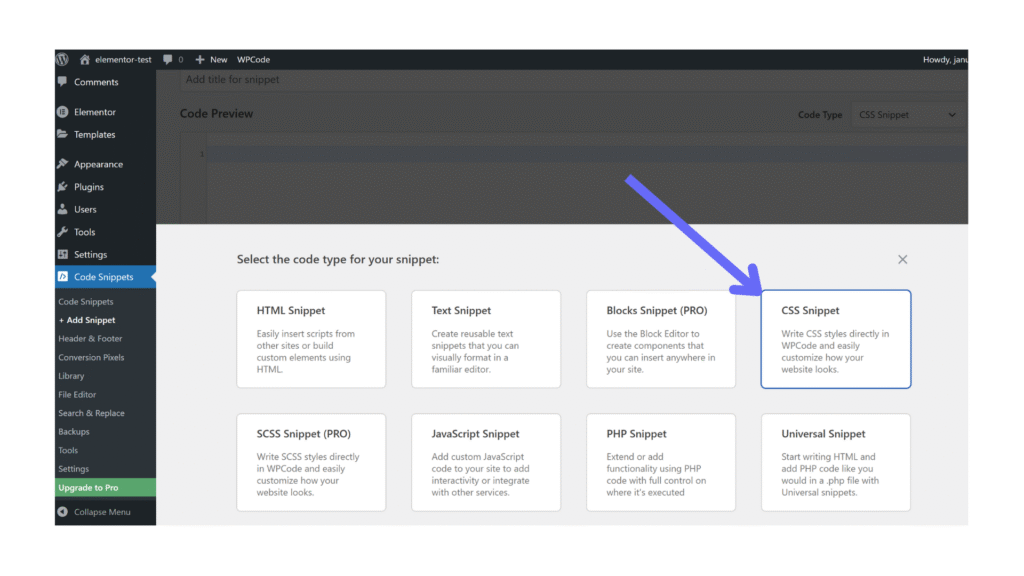Click the Users person icon

(x=63, y=209)
